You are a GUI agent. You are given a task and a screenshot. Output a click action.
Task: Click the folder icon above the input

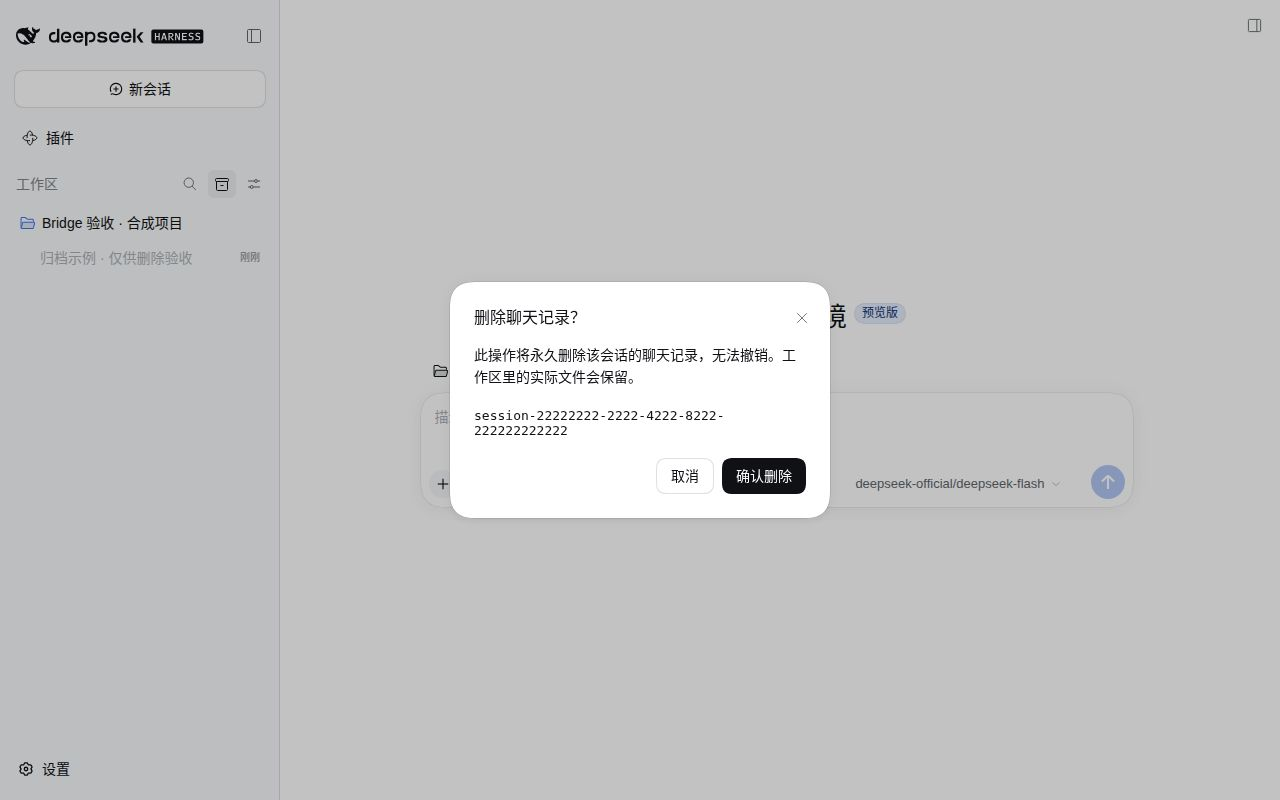(440, 371)
